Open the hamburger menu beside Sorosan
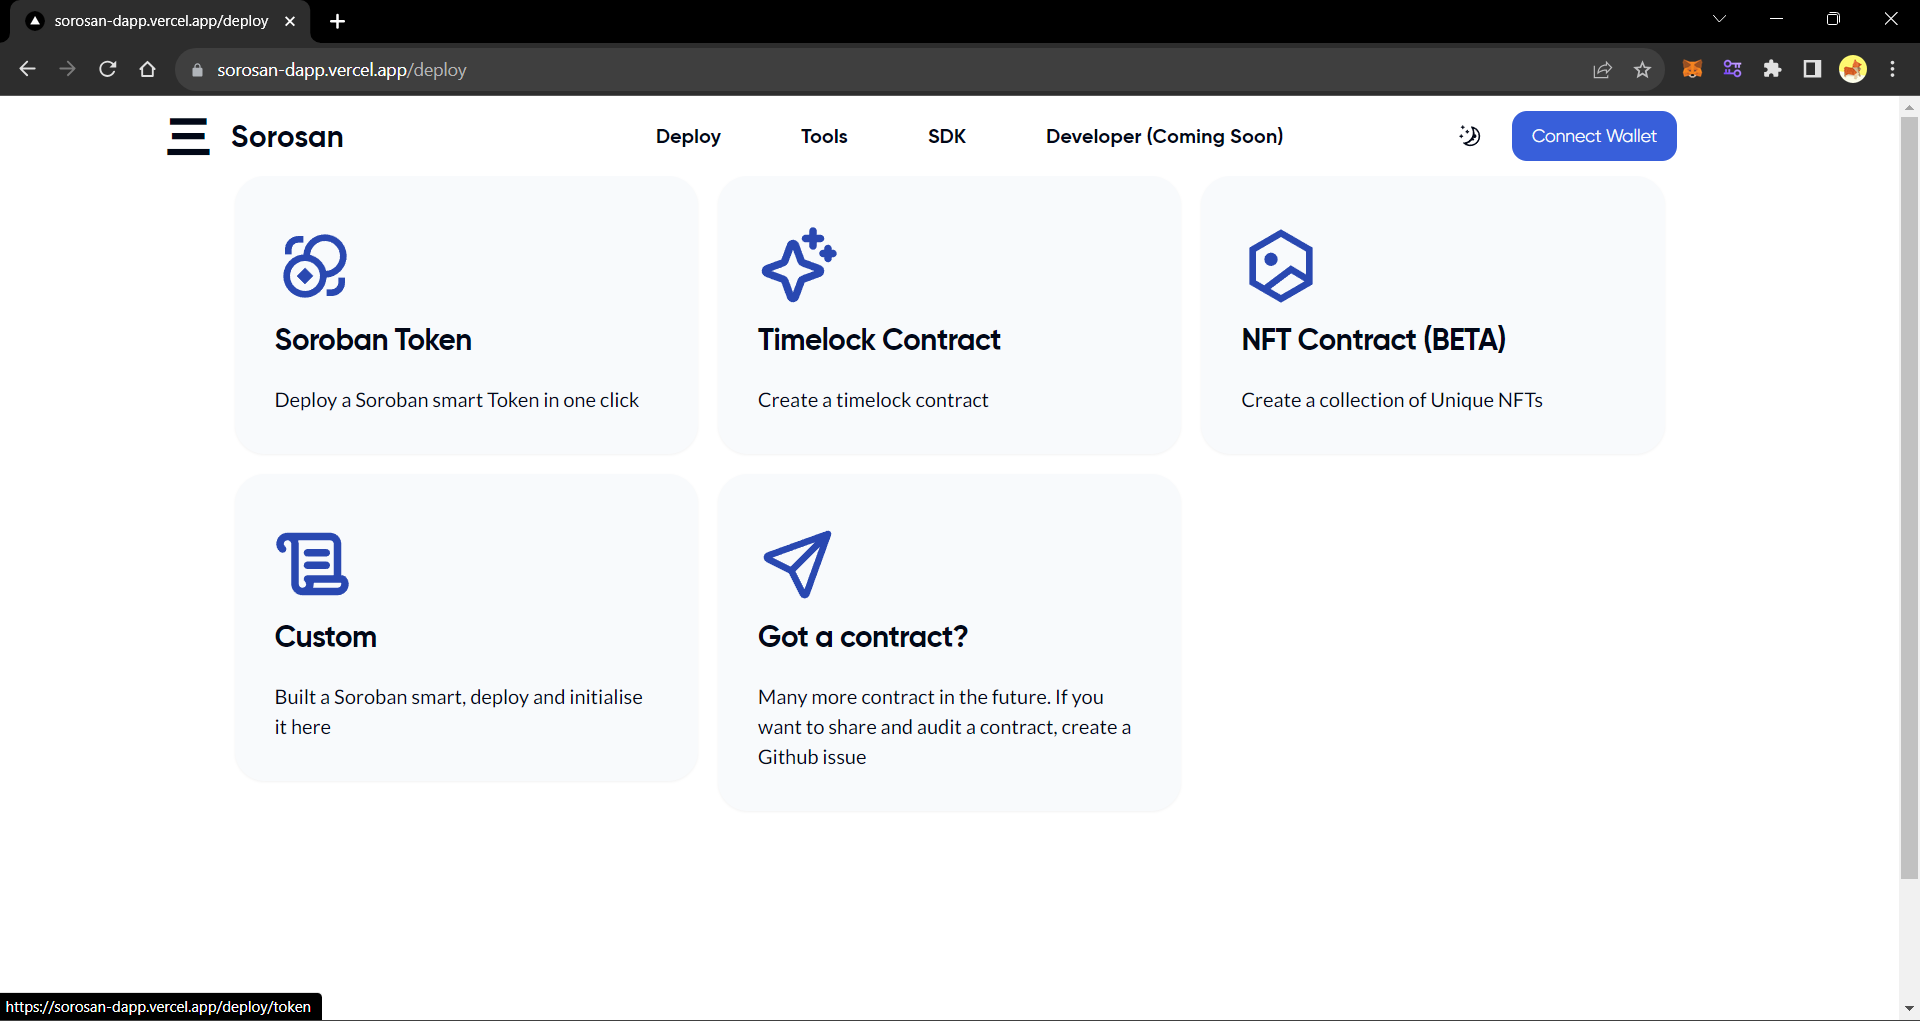This screenshot has height=1021, width=1920. (188, 136)
